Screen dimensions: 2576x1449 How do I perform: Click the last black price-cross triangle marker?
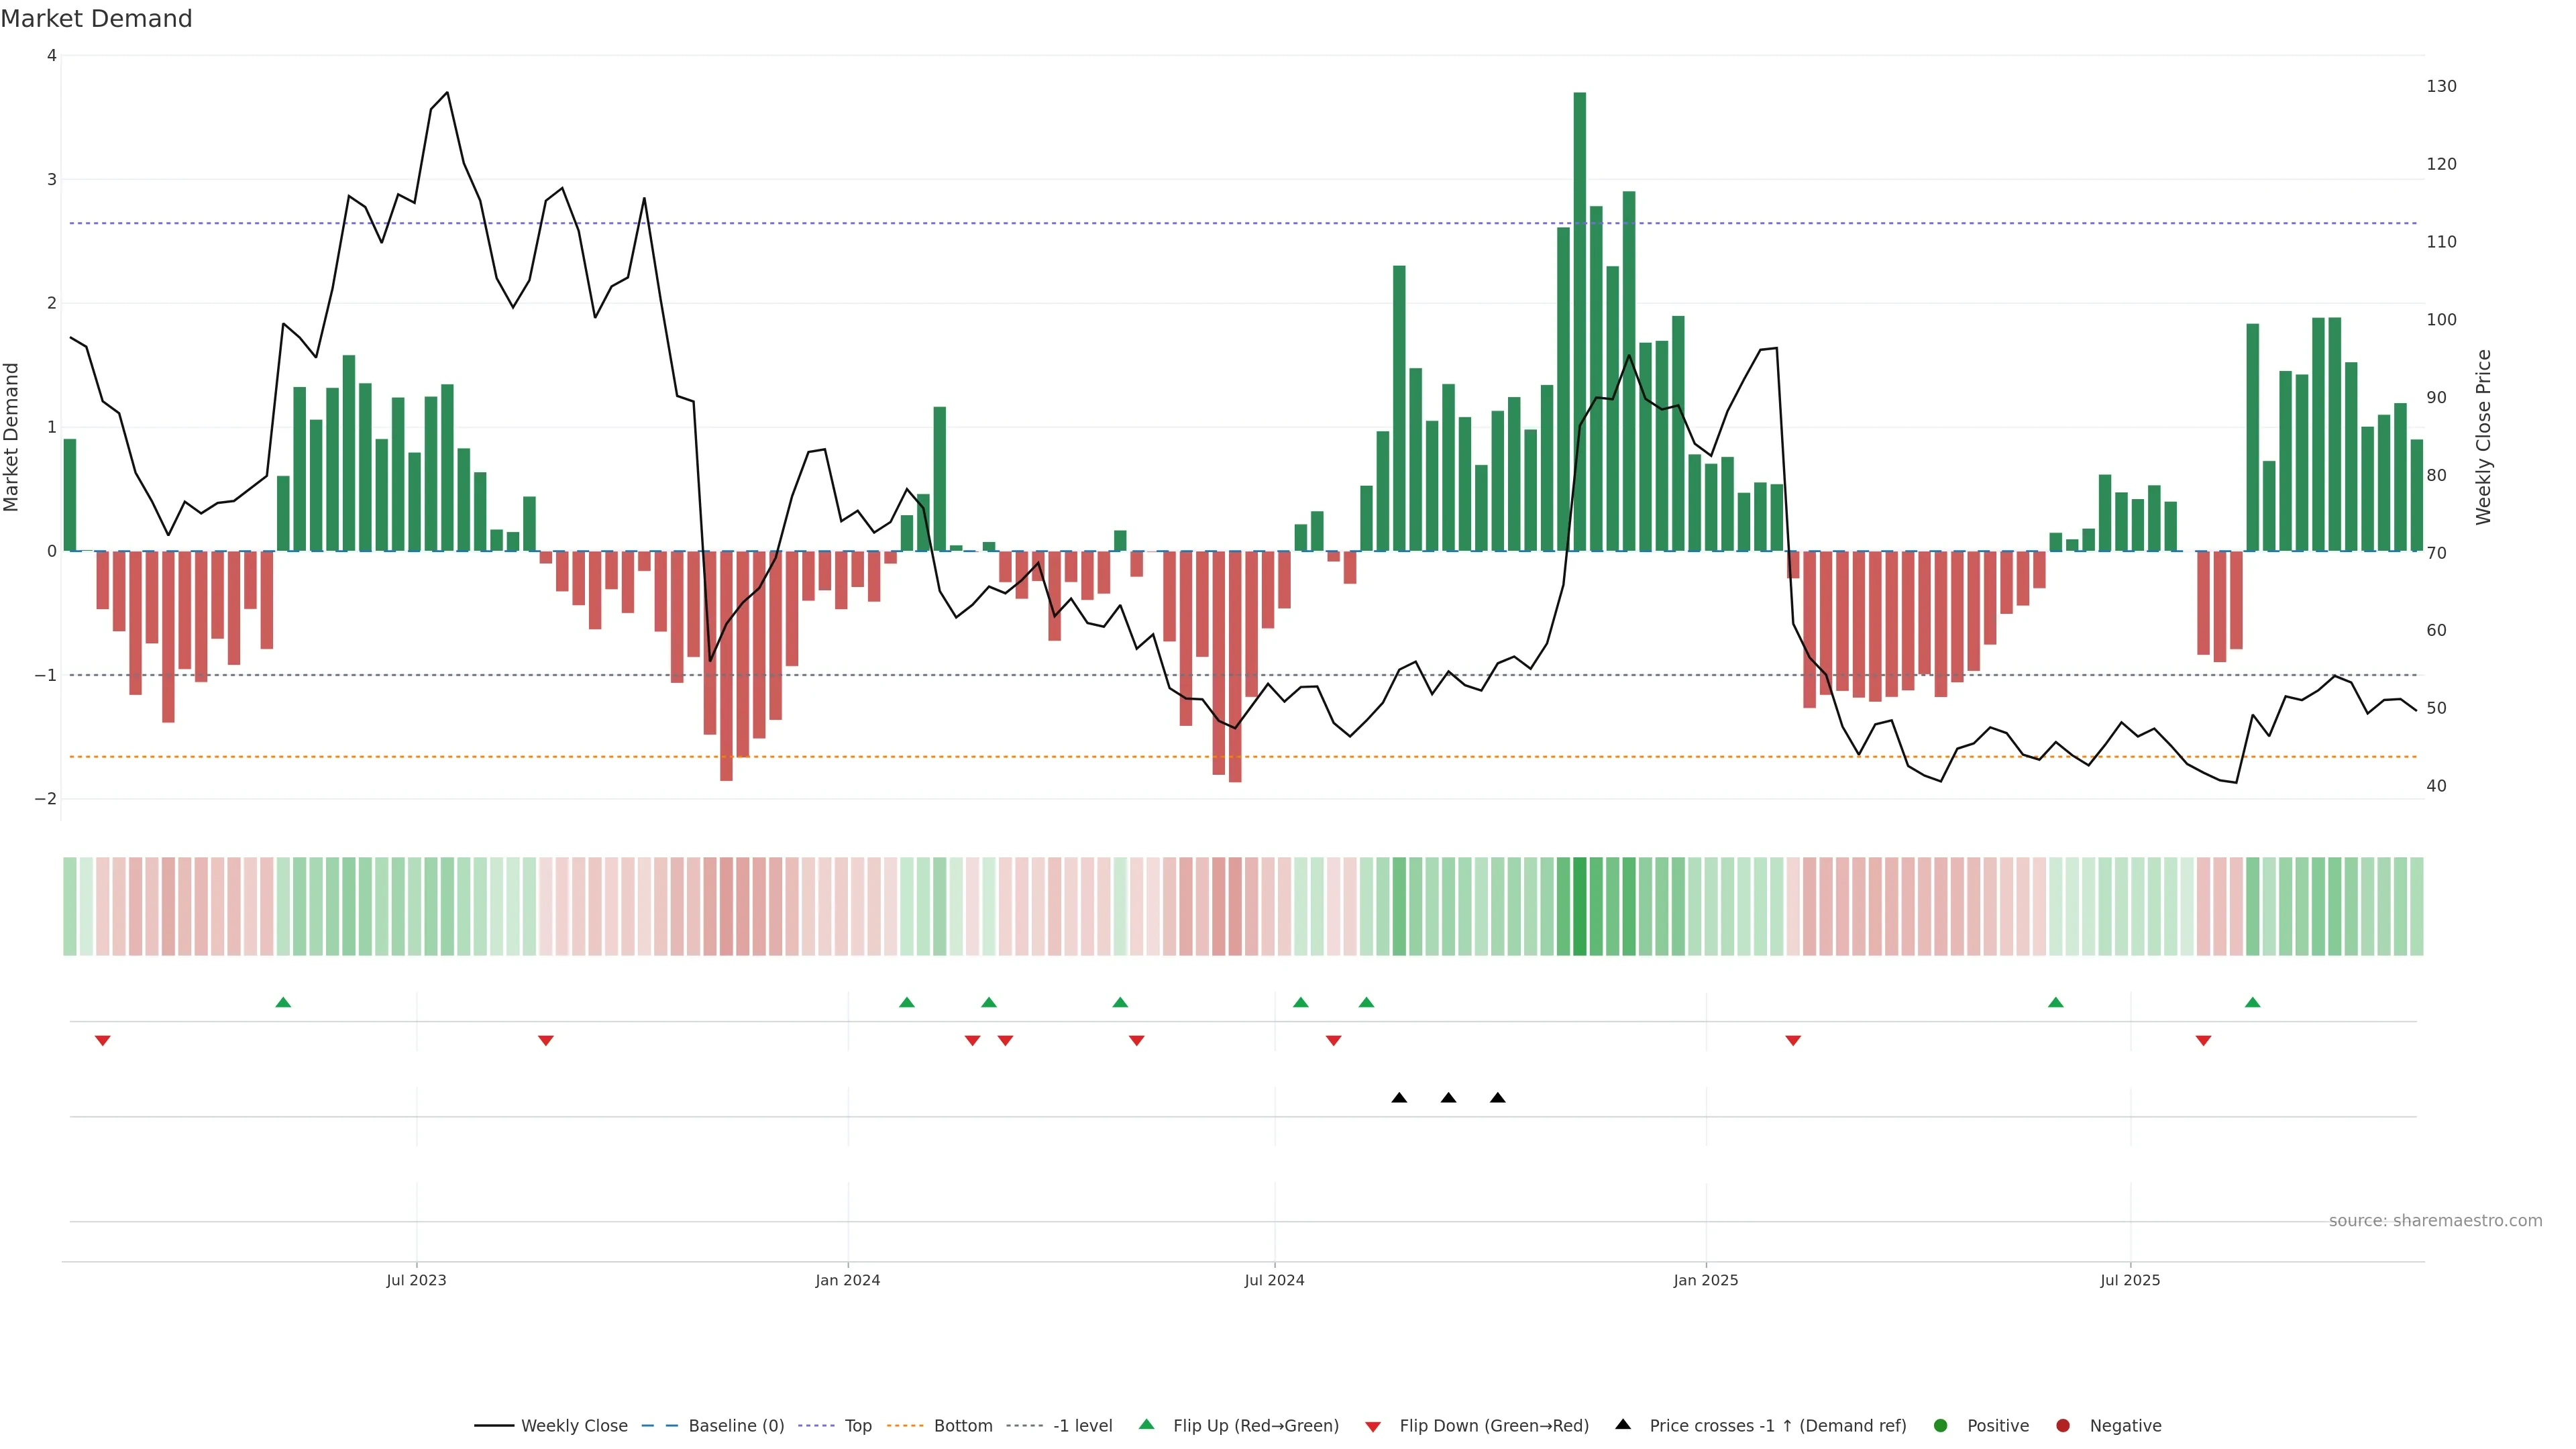(x=1497, y=1098)
